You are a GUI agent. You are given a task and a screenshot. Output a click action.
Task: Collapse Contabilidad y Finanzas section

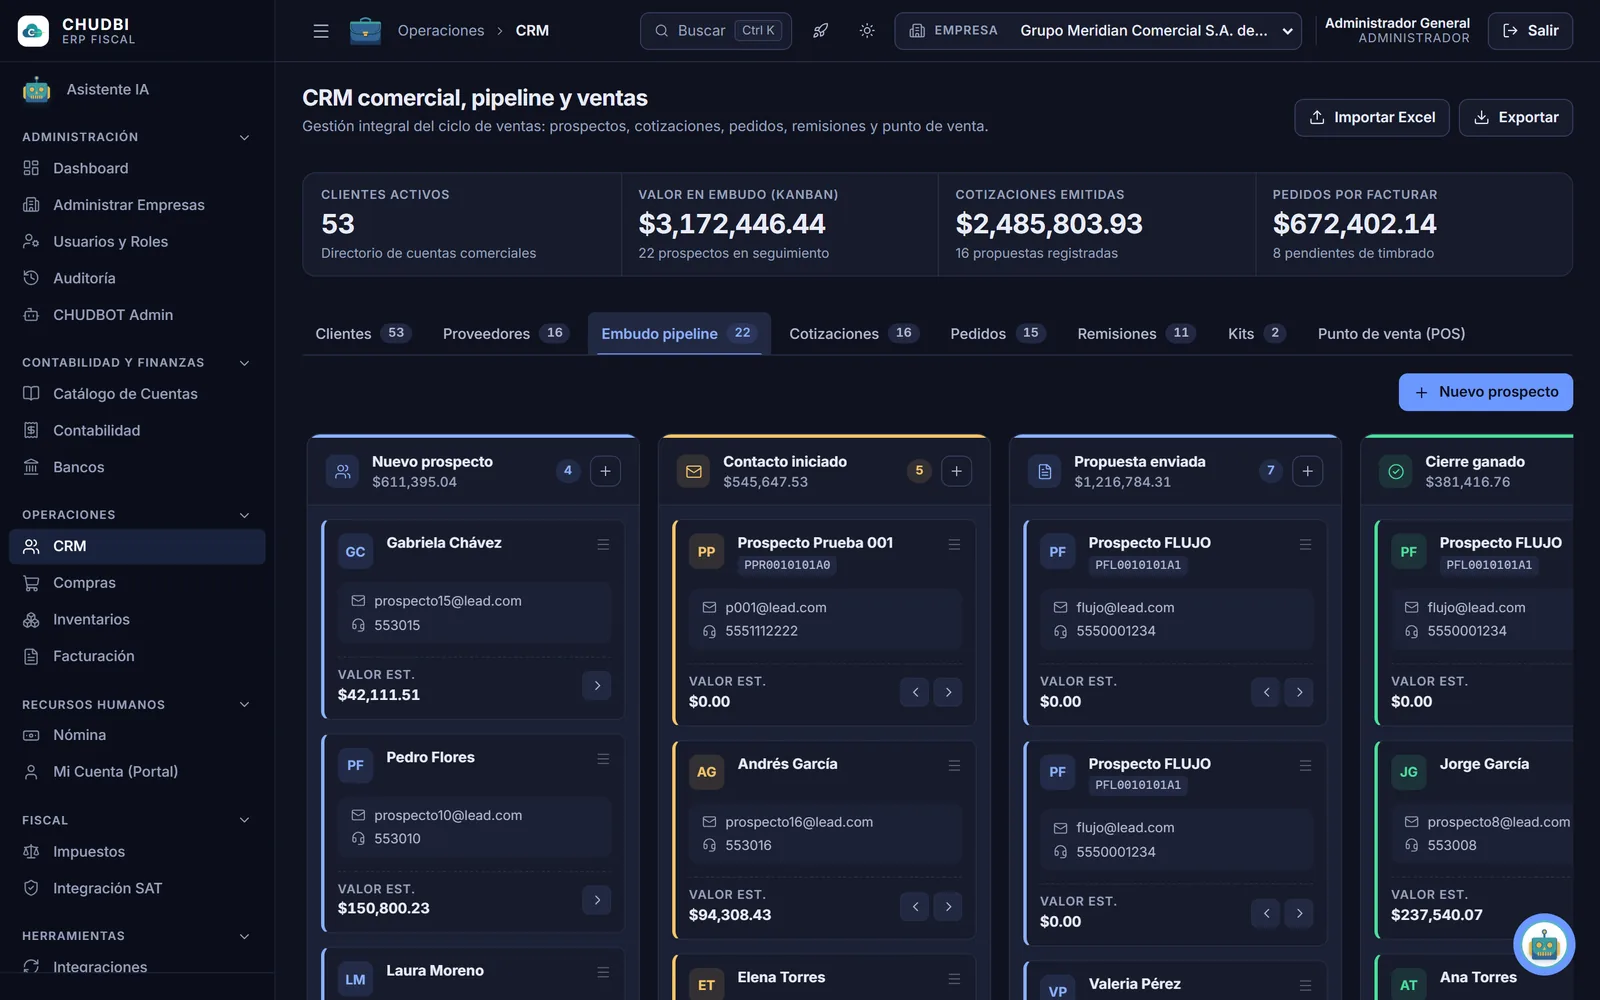[x=244, y=363]
